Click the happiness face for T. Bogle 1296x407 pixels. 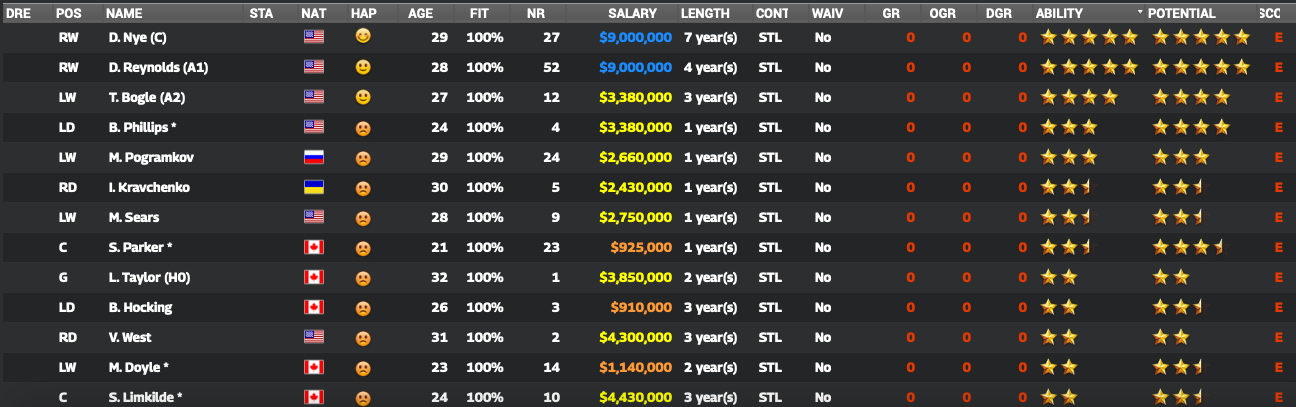click(363, 97)
